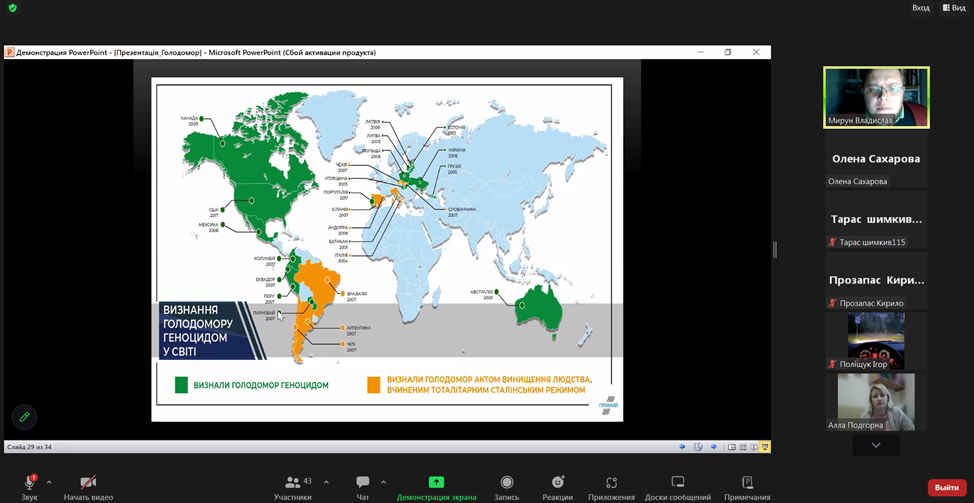The width and height of the screenshot is (974, 503).
Task: Toggle microphone with the Звук button
Action: [29, 485]
